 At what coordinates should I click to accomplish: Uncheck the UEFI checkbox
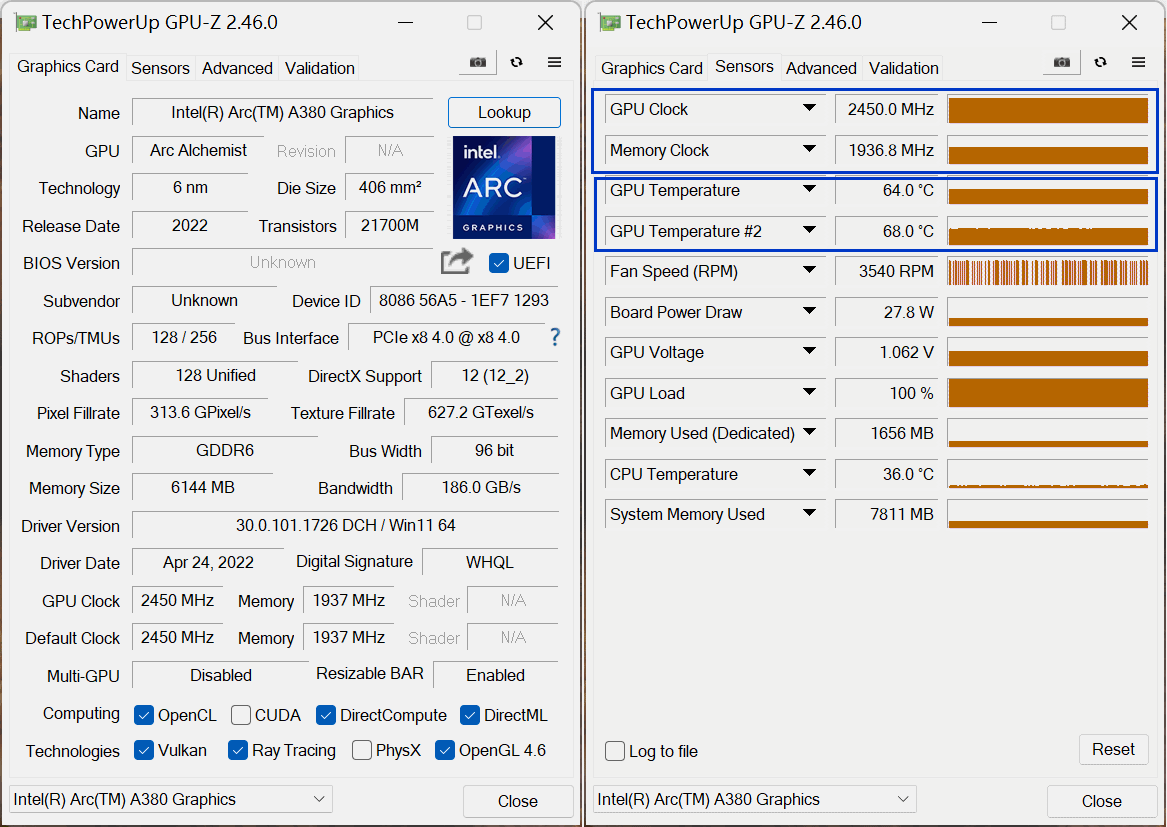tap(497, 262)
